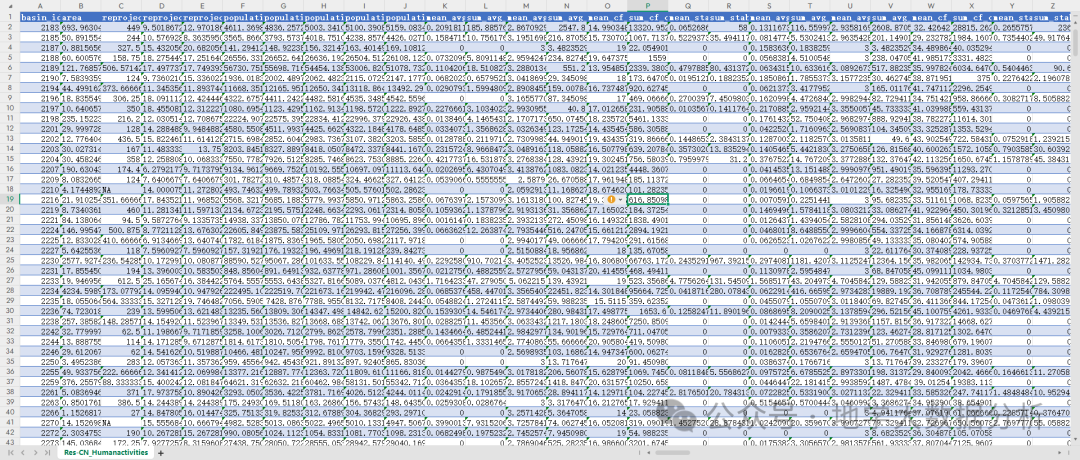Click the NA cell in row 18
This screenshot has width=1080, height=460.
121,189
